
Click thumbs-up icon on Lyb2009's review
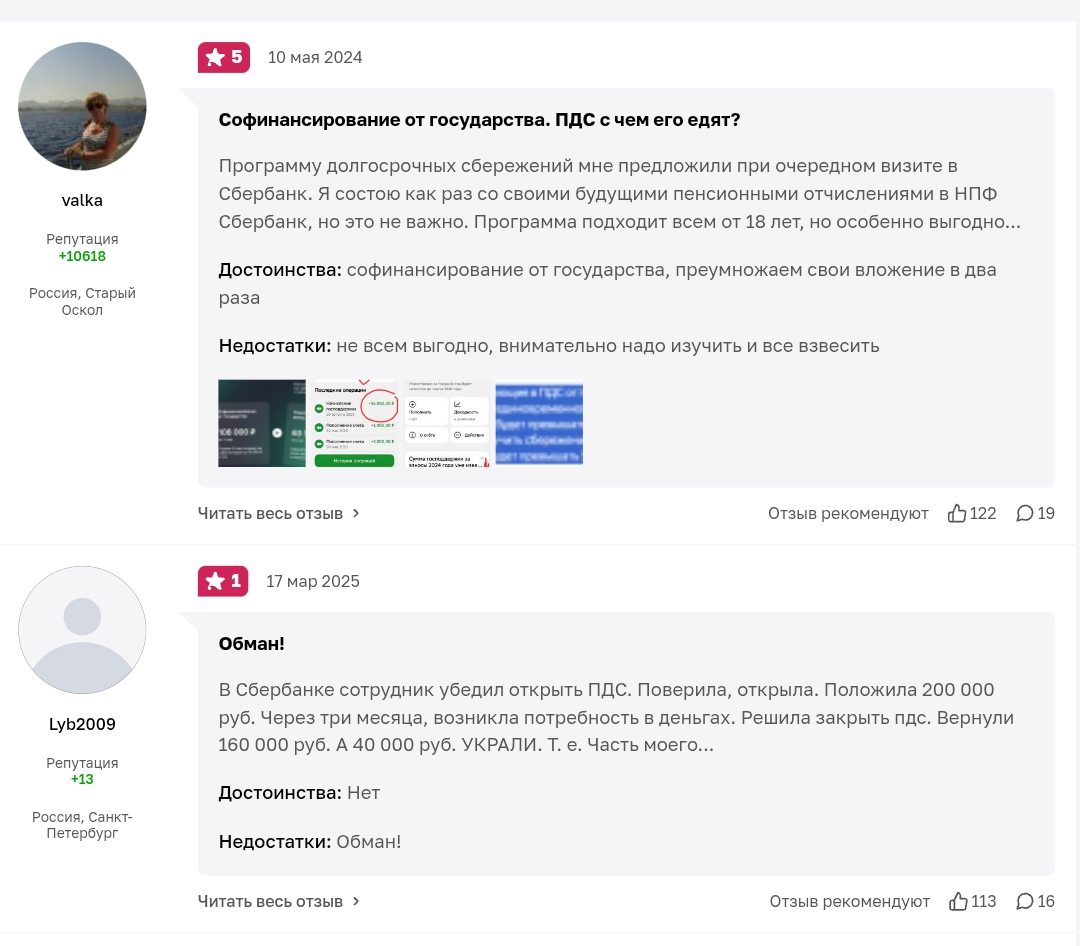958,901
